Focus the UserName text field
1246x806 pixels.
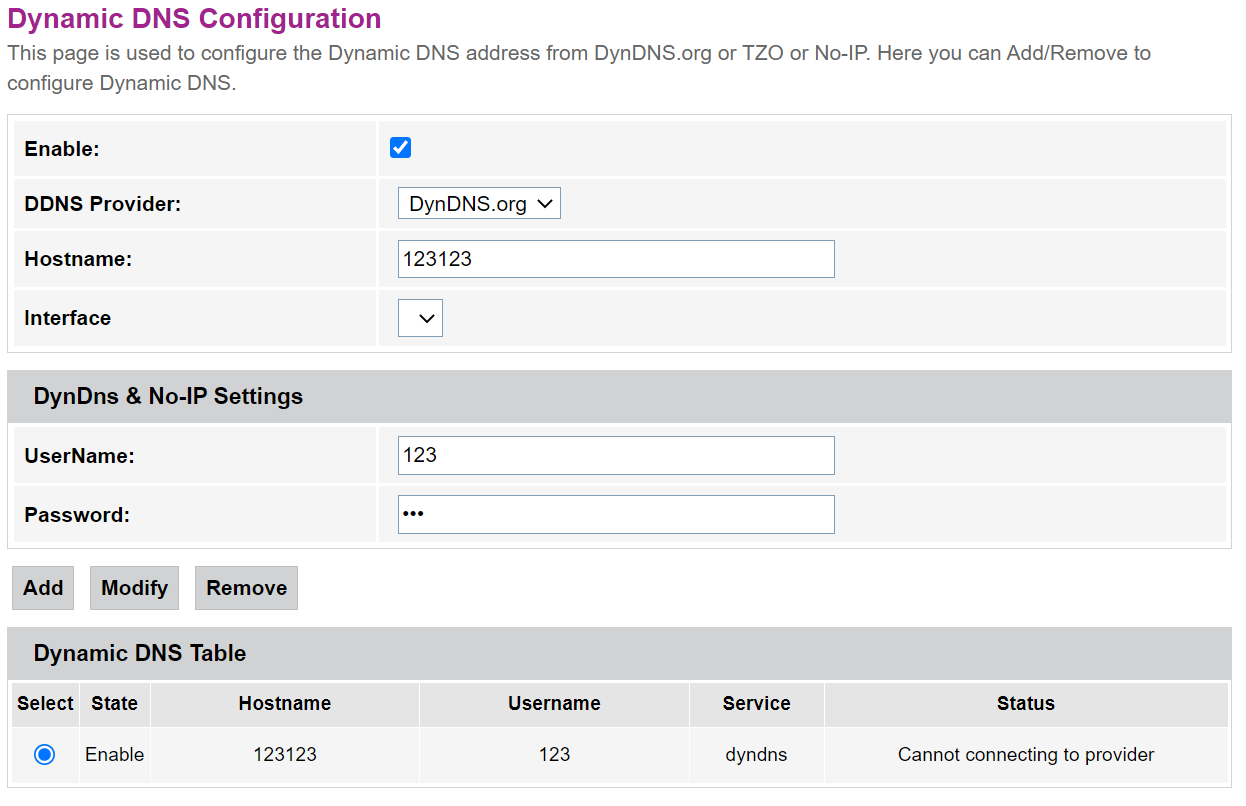(x=615, y=455)
